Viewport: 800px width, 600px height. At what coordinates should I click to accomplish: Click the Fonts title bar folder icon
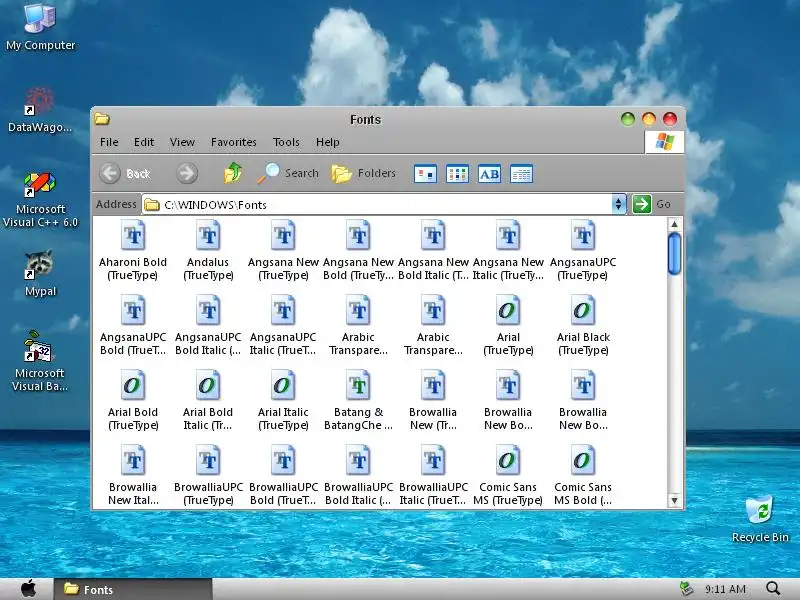click(x=102, y=119)
